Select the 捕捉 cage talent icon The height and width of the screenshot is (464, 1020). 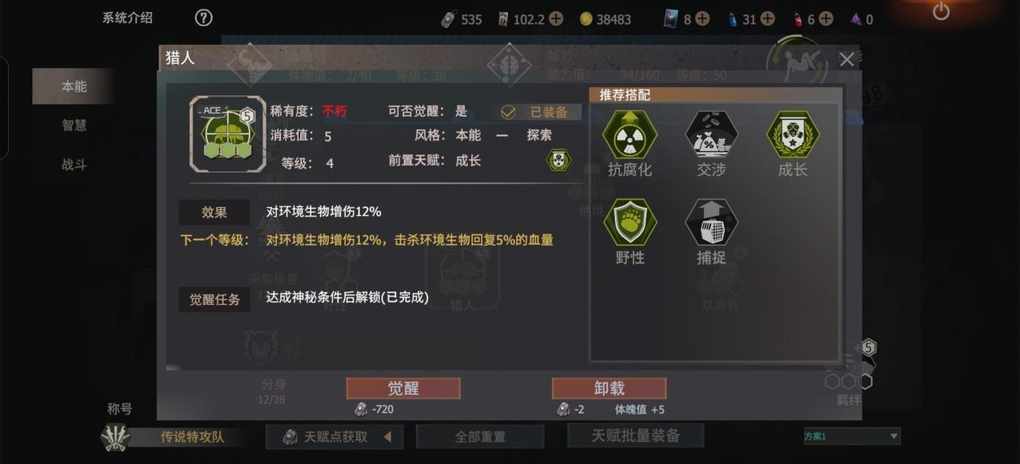coord(711,223)
